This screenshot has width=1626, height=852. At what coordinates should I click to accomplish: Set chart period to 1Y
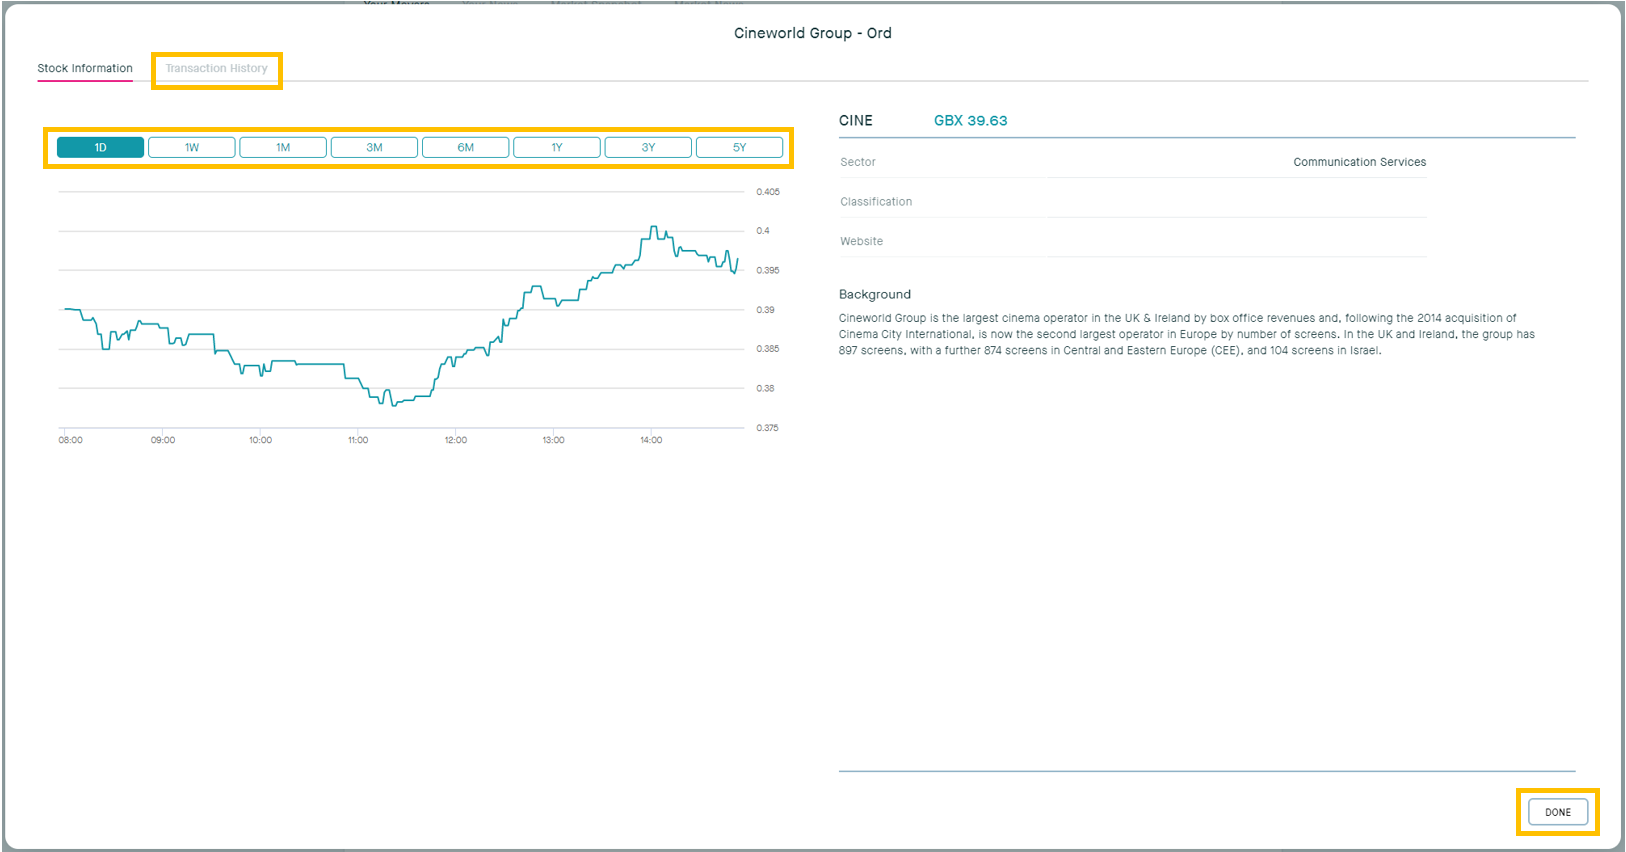(557, 148)
